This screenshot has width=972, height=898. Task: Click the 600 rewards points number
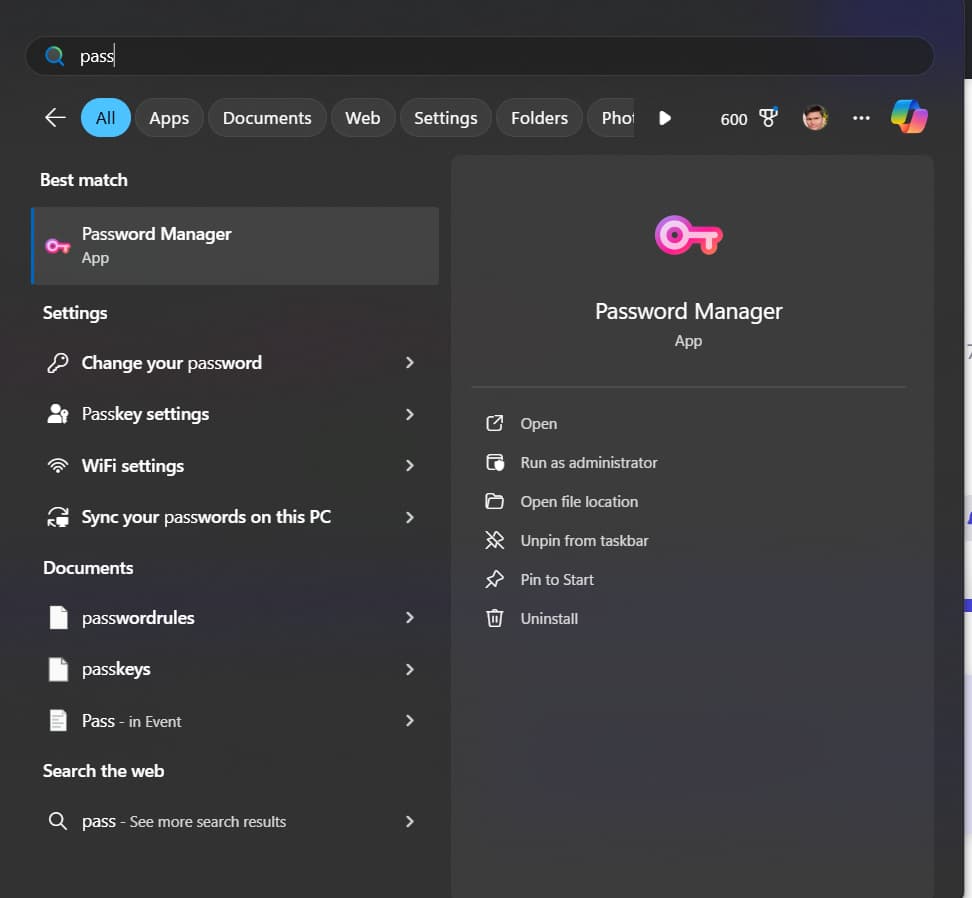(733, 119)
